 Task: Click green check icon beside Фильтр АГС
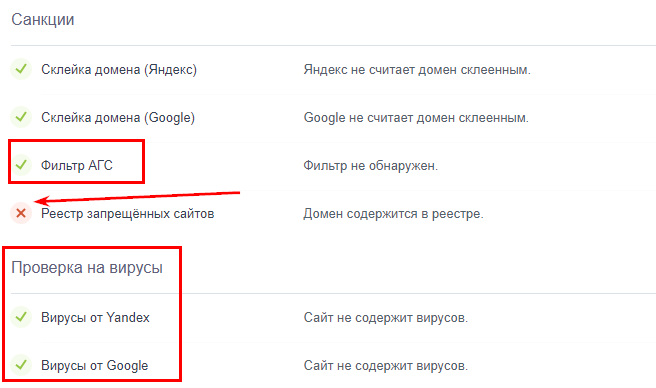[21, 165]
